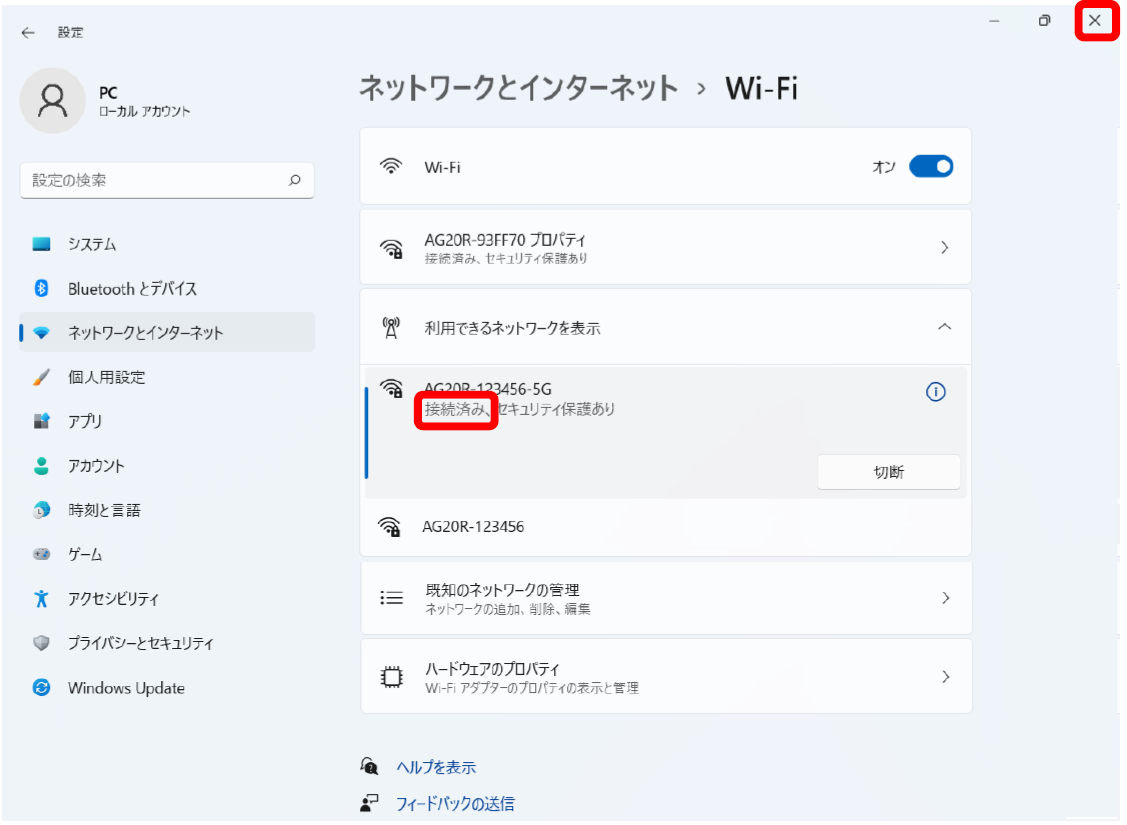Collapse 利用できるネットワークを表示 section

(945, 327)
